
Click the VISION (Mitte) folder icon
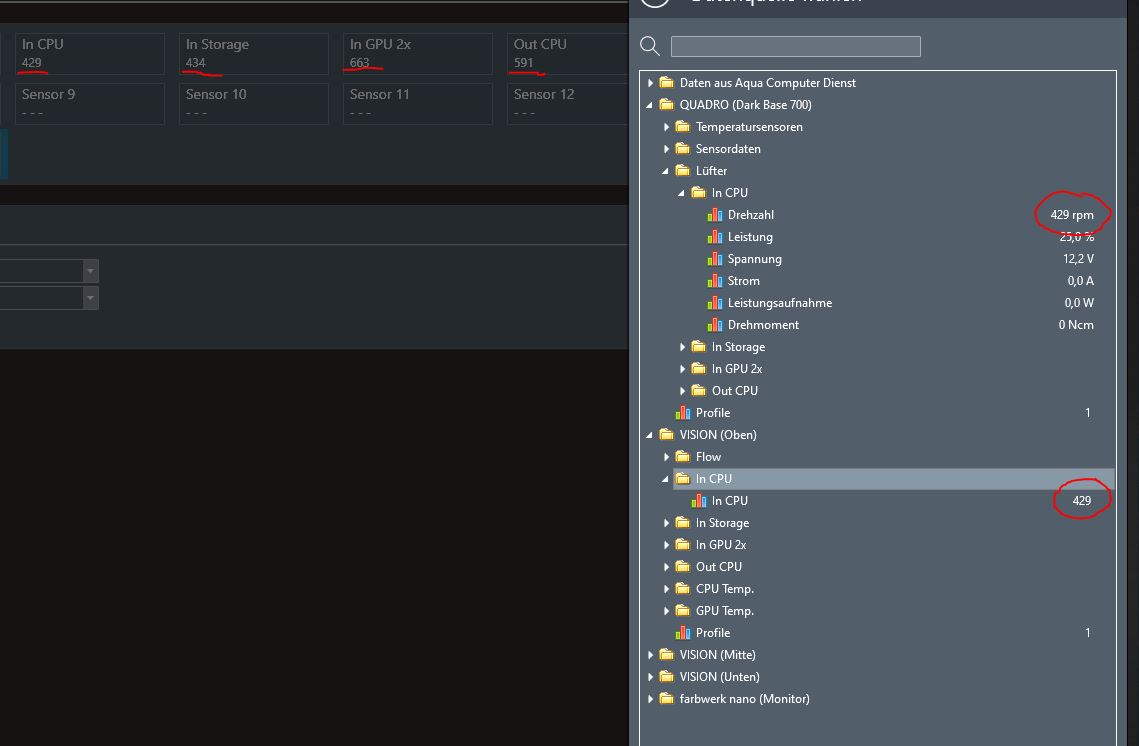click(x=667, y=654)
